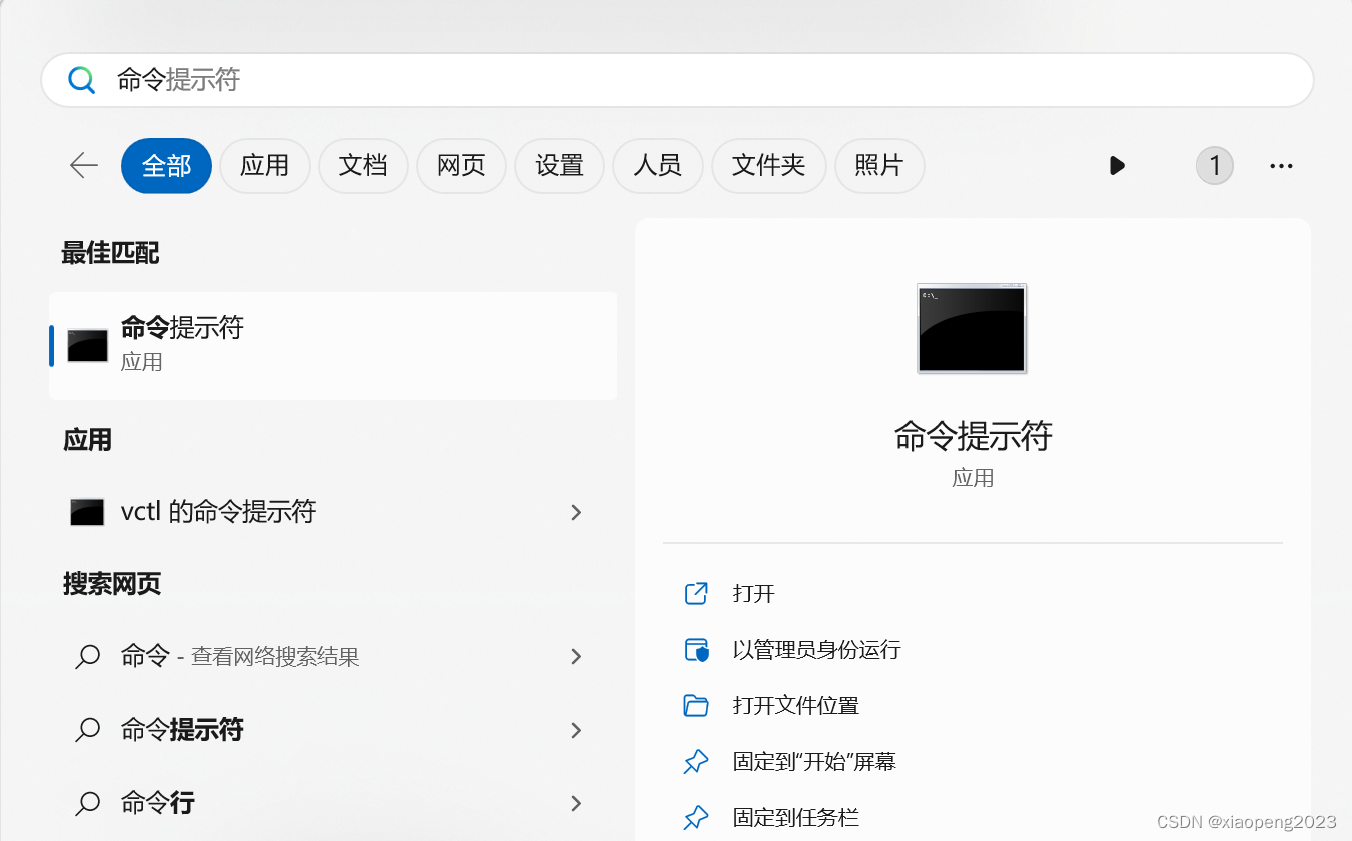Click the search magnifier icon in search box

point(81,80)
